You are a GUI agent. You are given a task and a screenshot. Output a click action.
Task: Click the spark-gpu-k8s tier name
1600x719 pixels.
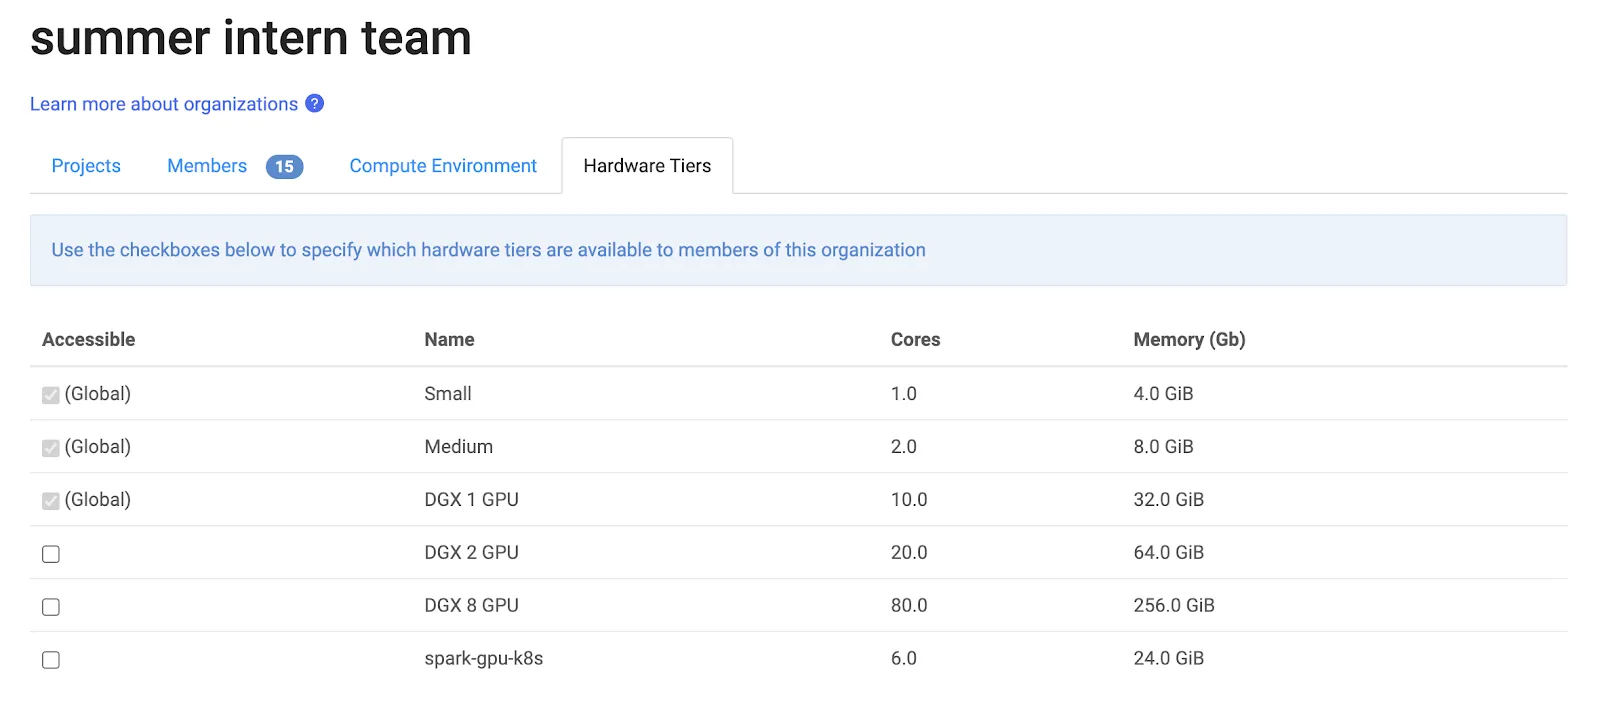tap(483, 658)
